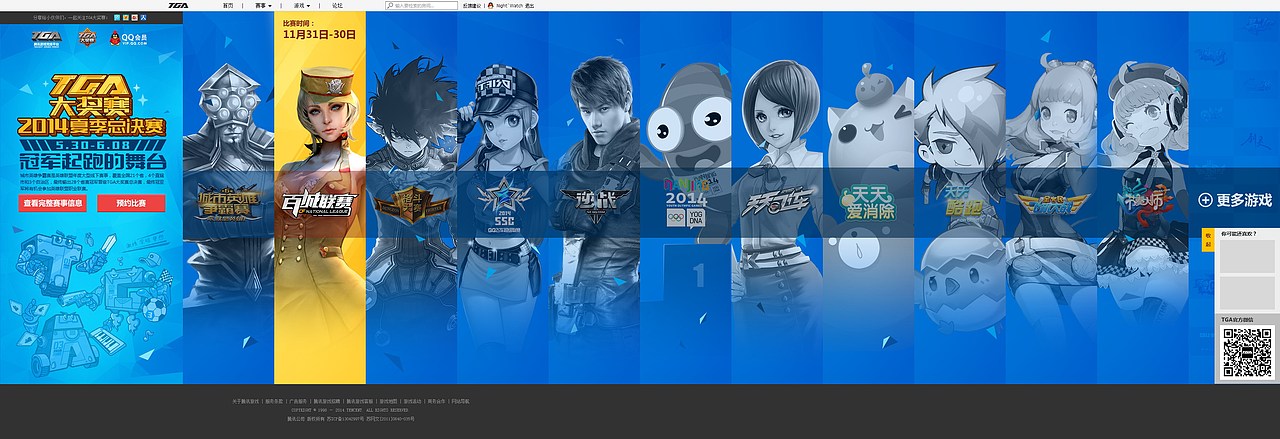
Task: Click the red 预约比赛 button
Action: [131, 203]
